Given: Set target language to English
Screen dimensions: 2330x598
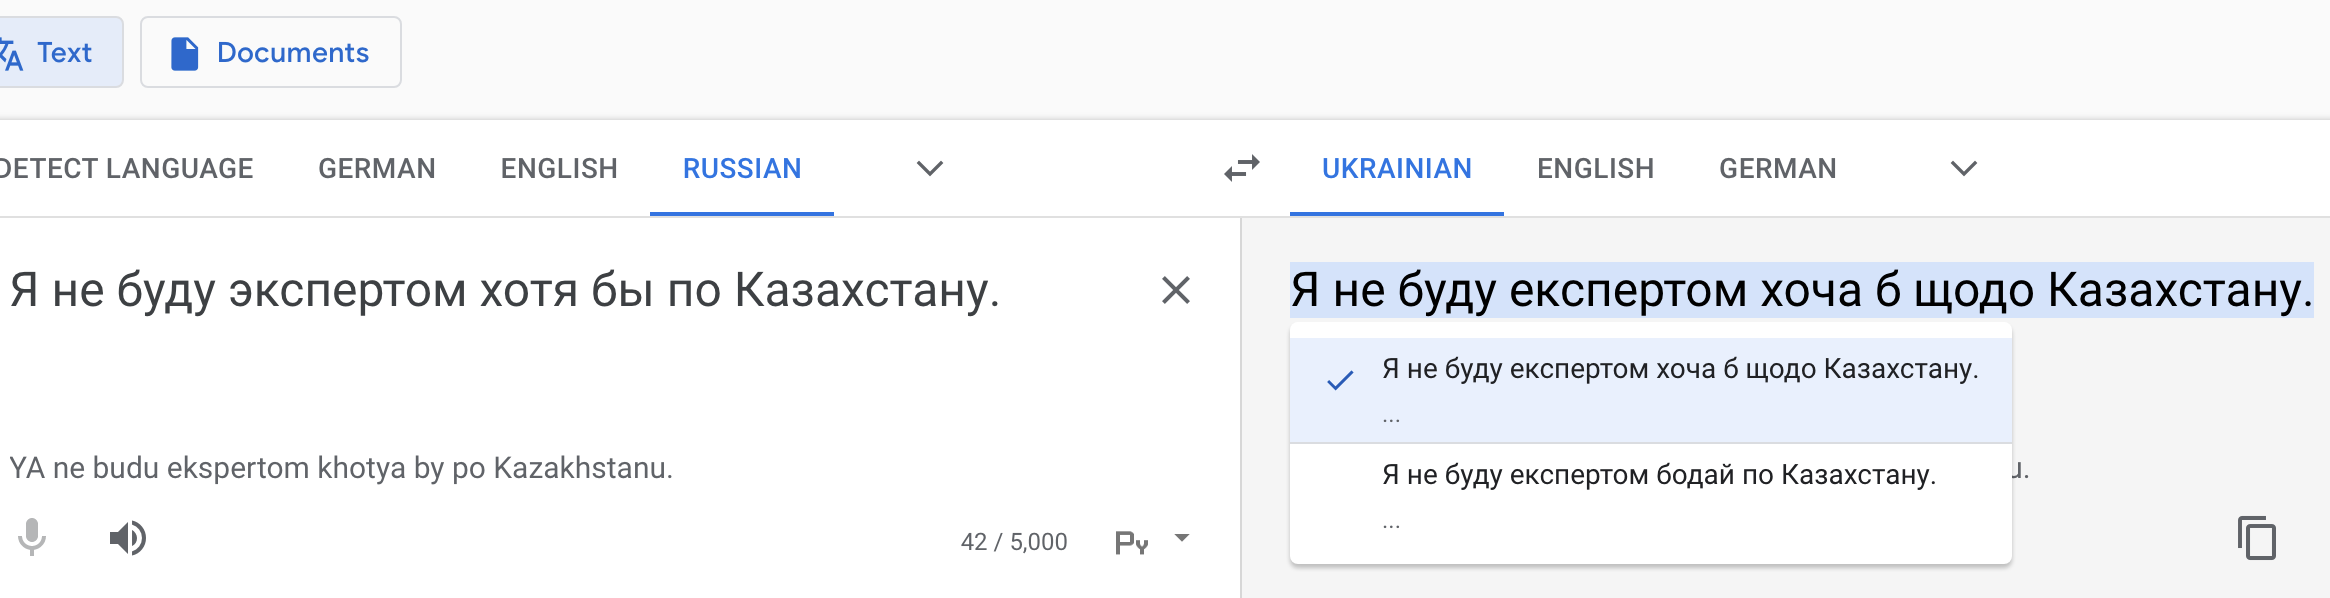Looking at the screenshot, I should (1595, 168).
